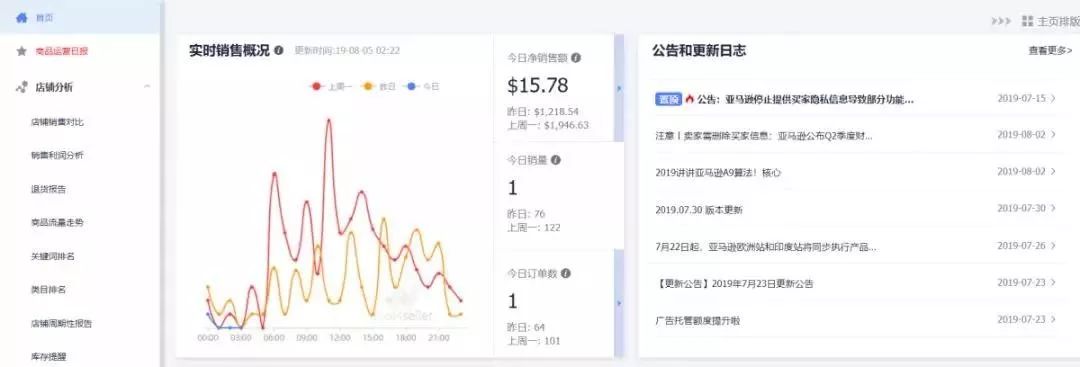Image resolution: width=1080 pixels, height=367 pixels.
Task: Click the info icon next to 今日净销售额
Action: coord(576,58)
